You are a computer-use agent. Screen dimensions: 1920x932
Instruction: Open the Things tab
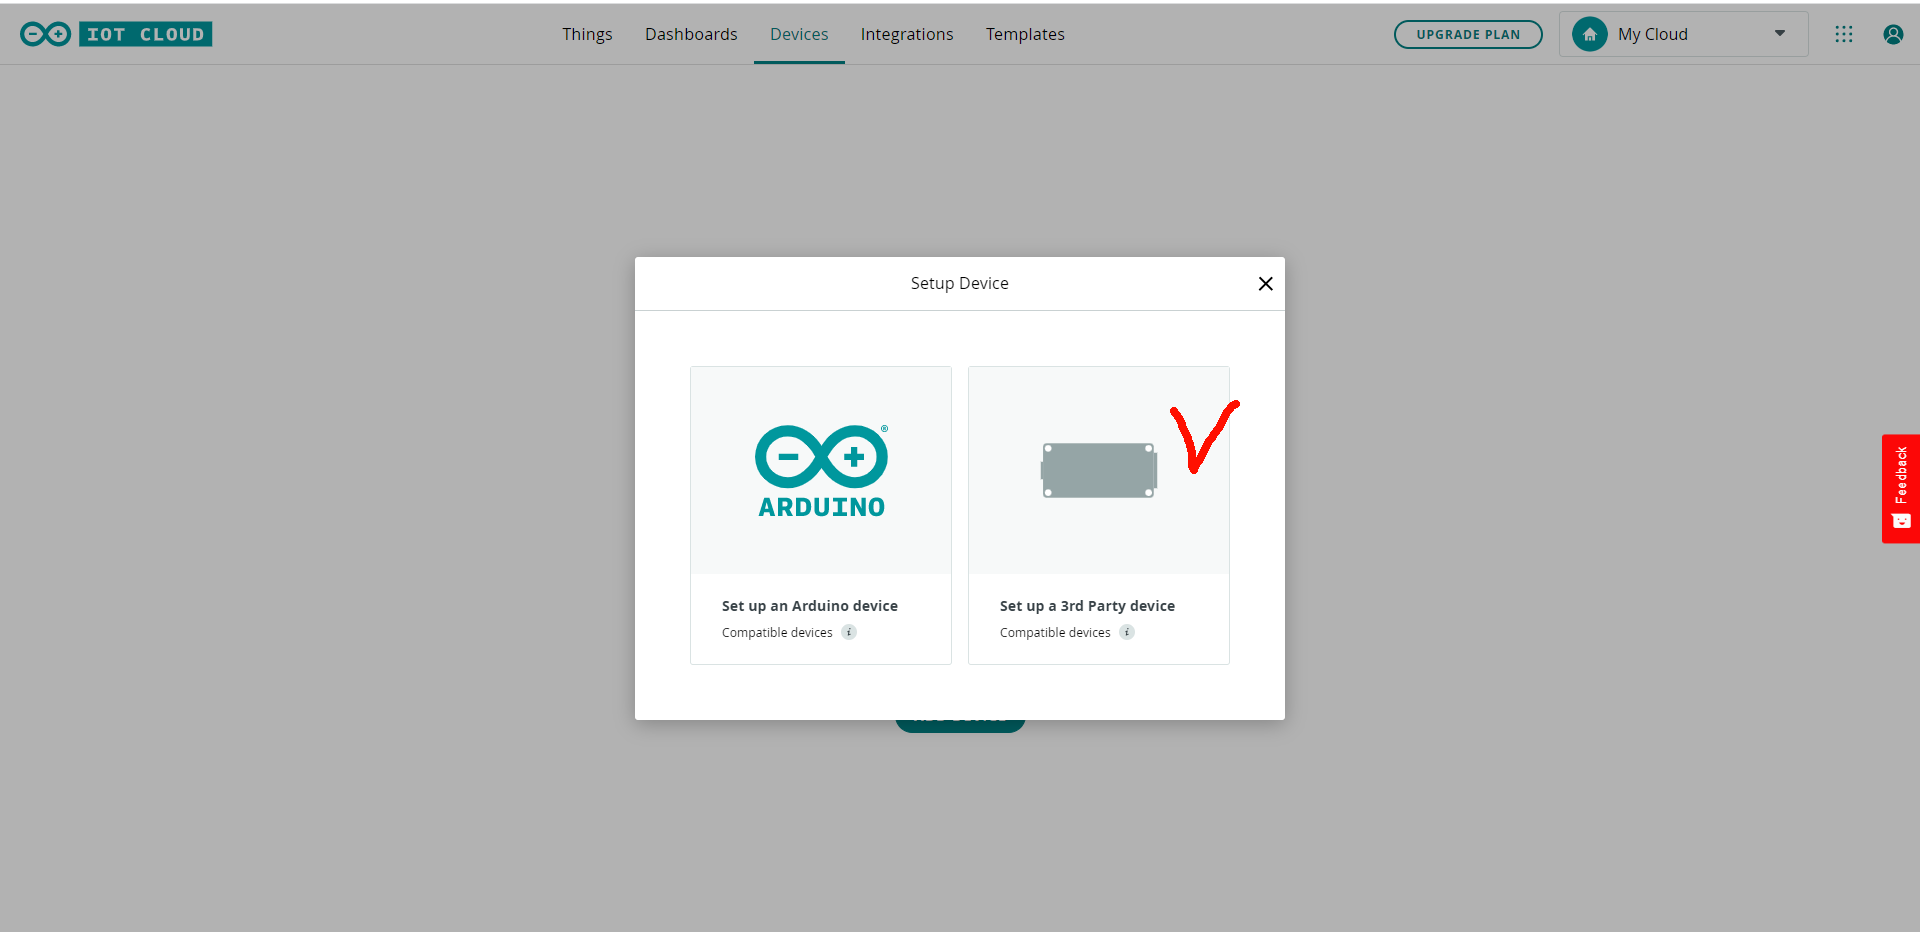587,34
